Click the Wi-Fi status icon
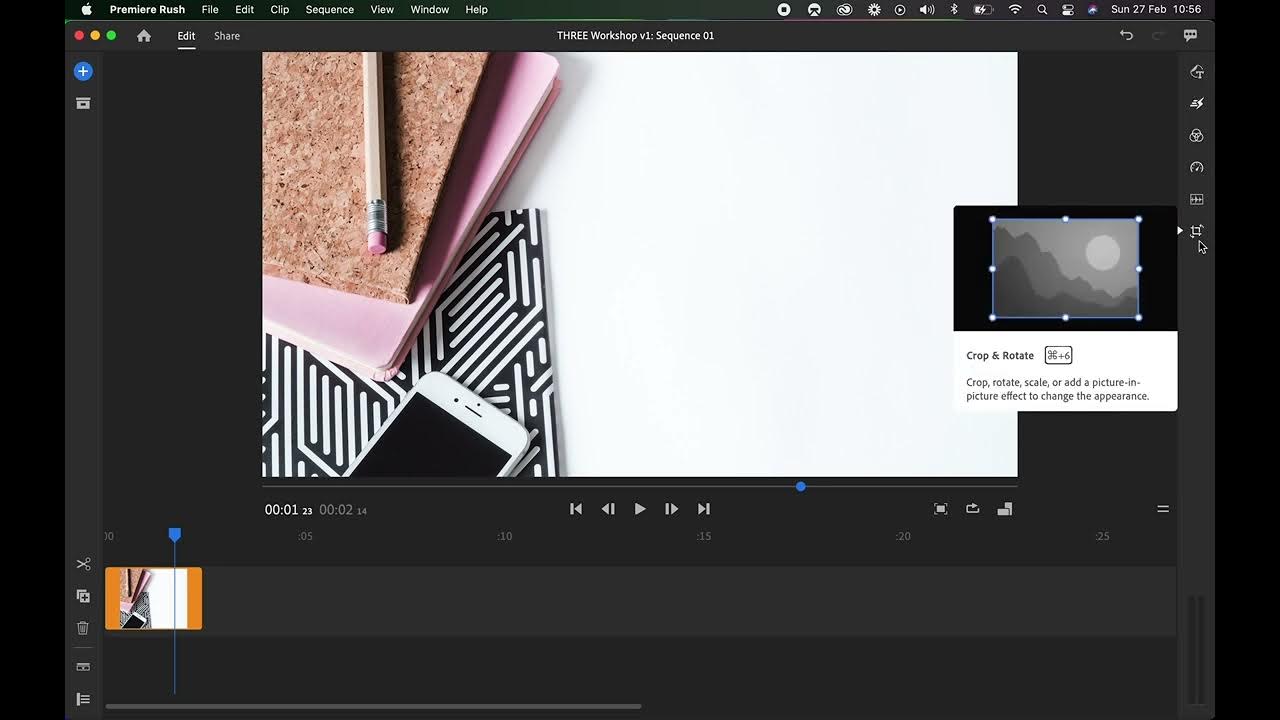Screen dimensions: 1280x720 1015,9
